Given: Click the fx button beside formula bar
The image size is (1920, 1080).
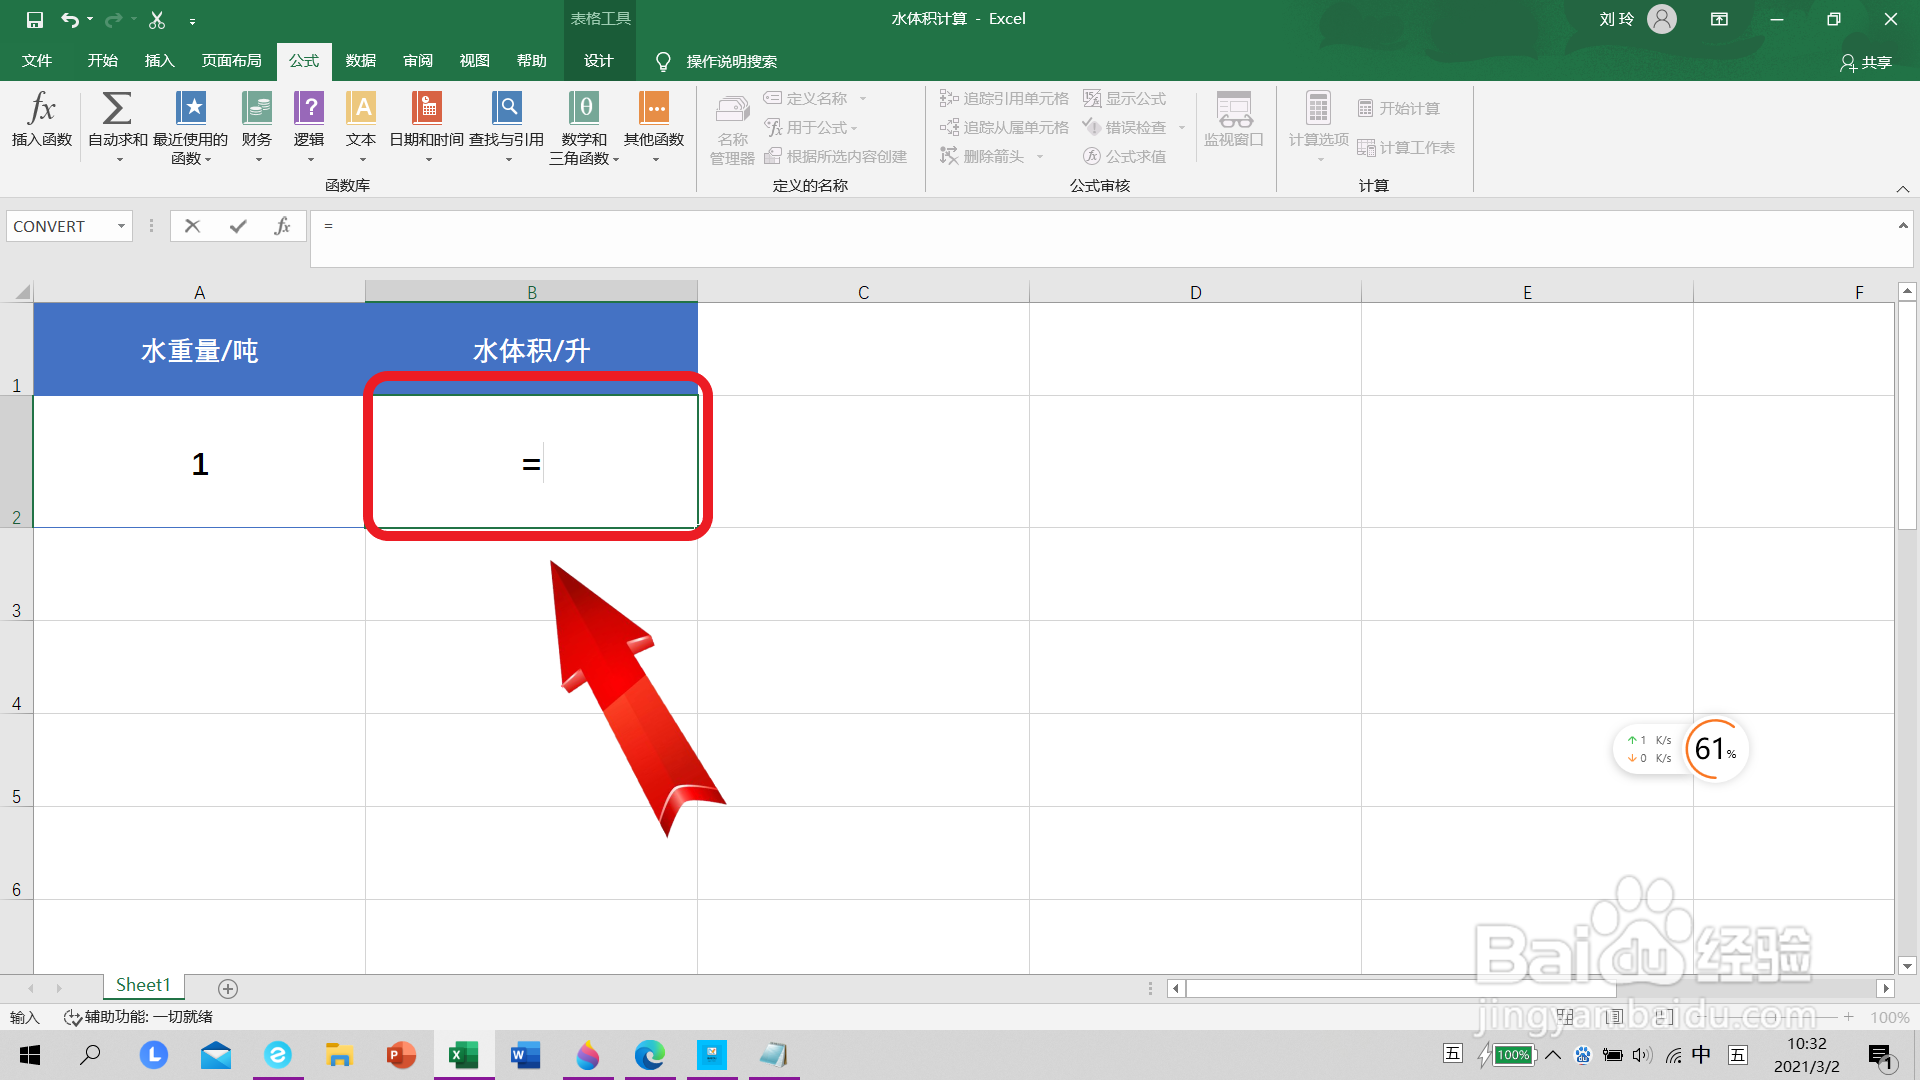Looking at the screenshot, I should click(x=283, y=226).
